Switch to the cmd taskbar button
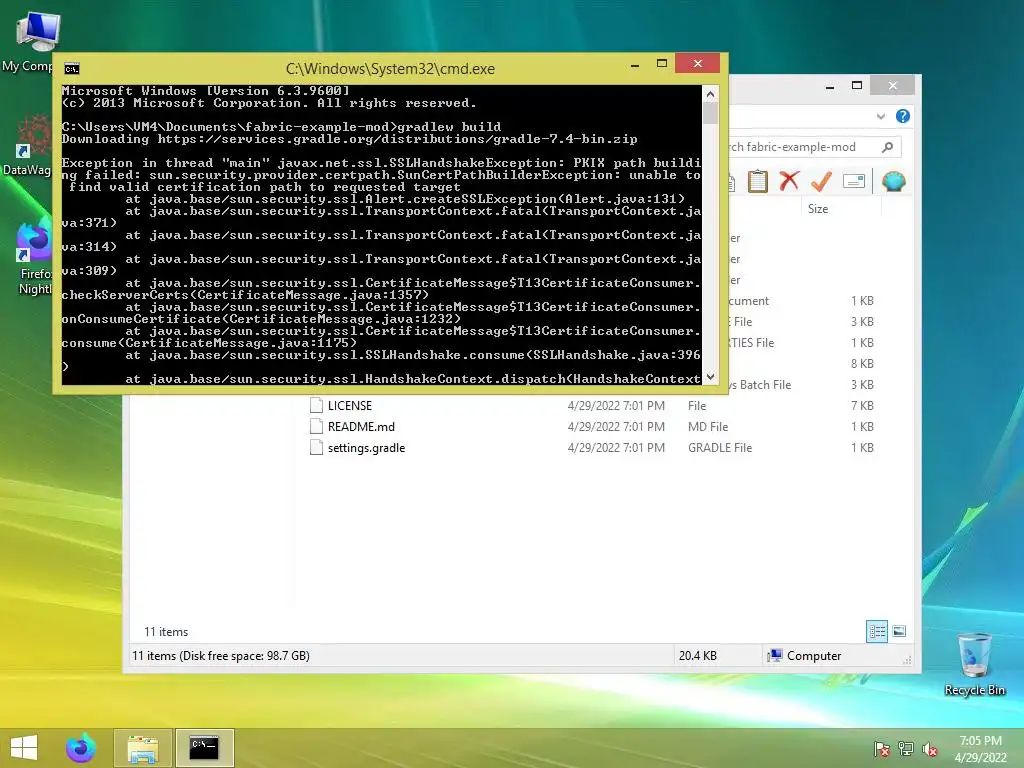Image resolution: width=1024 pixels, height=768 pixels. 204,748
